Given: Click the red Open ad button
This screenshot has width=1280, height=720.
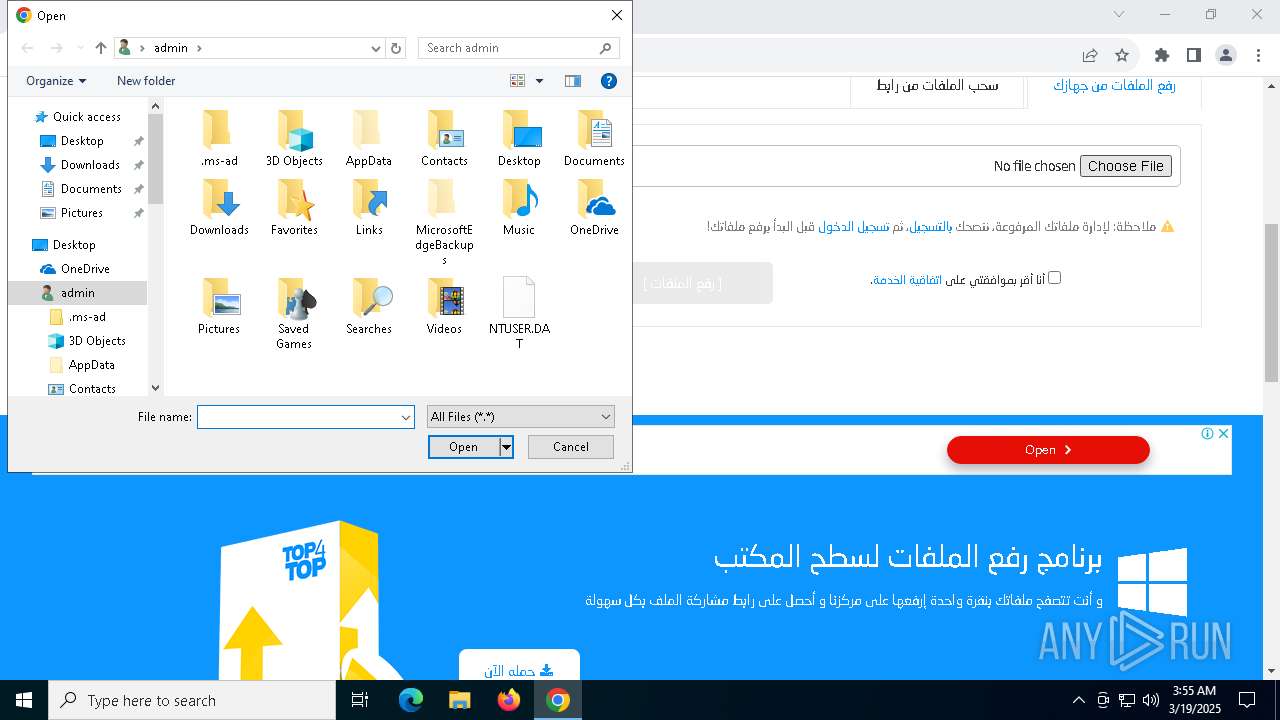Looking at the screenshot, I should [x=1048, y=450].
